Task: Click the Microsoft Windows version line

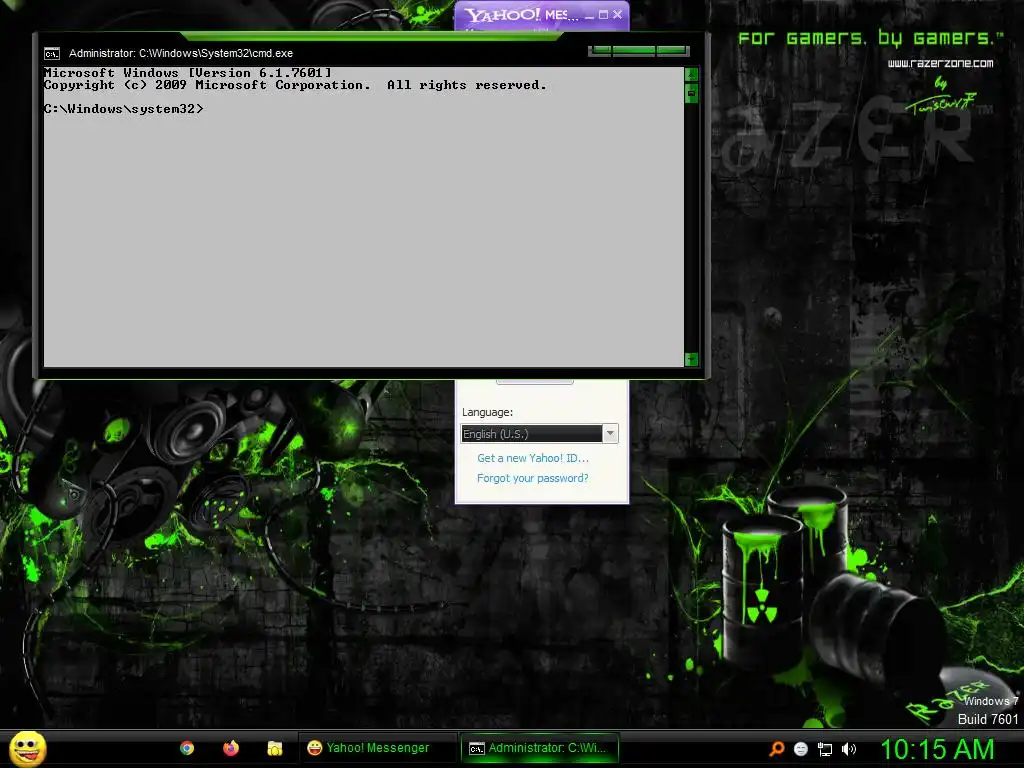Action: 187,72
